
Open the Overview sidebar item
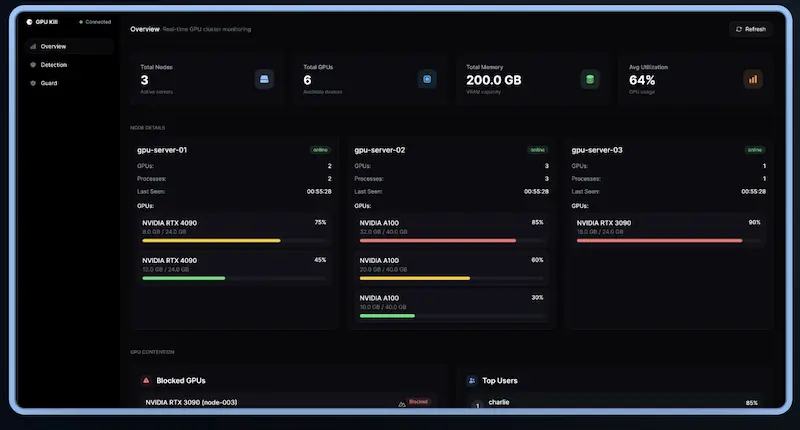pyautogui.click(x=54, y=46)
